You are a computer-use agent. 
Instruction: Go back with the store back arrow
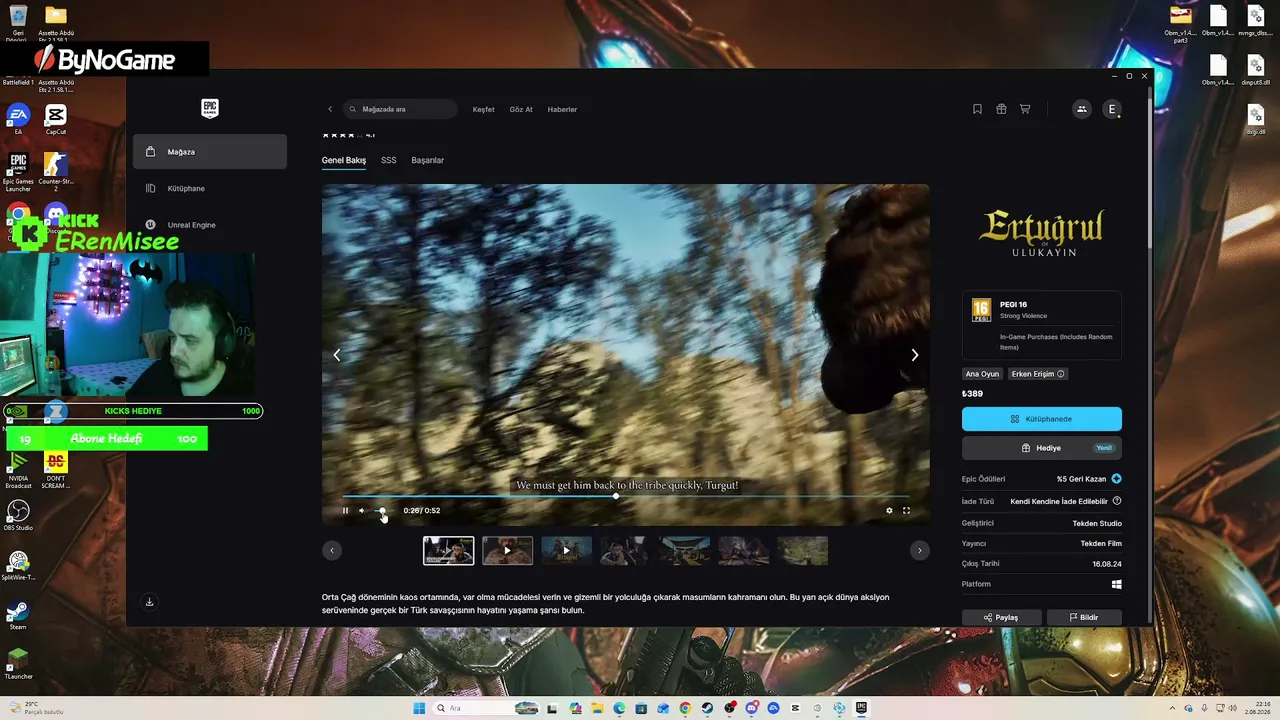pos(330,109)
